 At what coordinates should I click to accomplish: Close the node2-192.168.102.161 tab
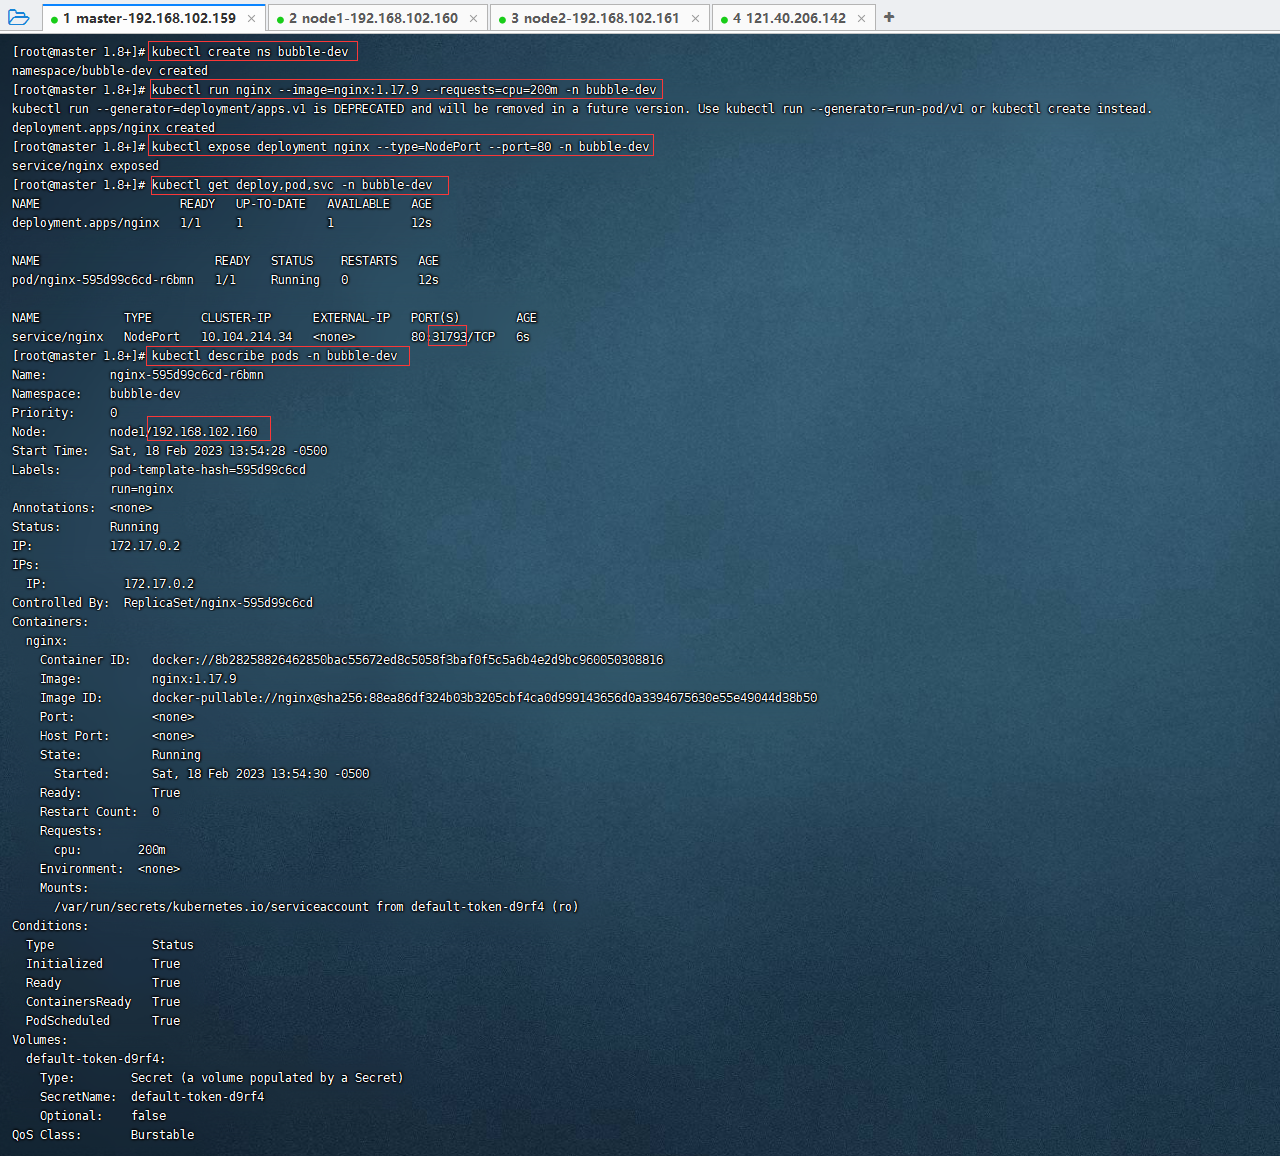point(695,18)
